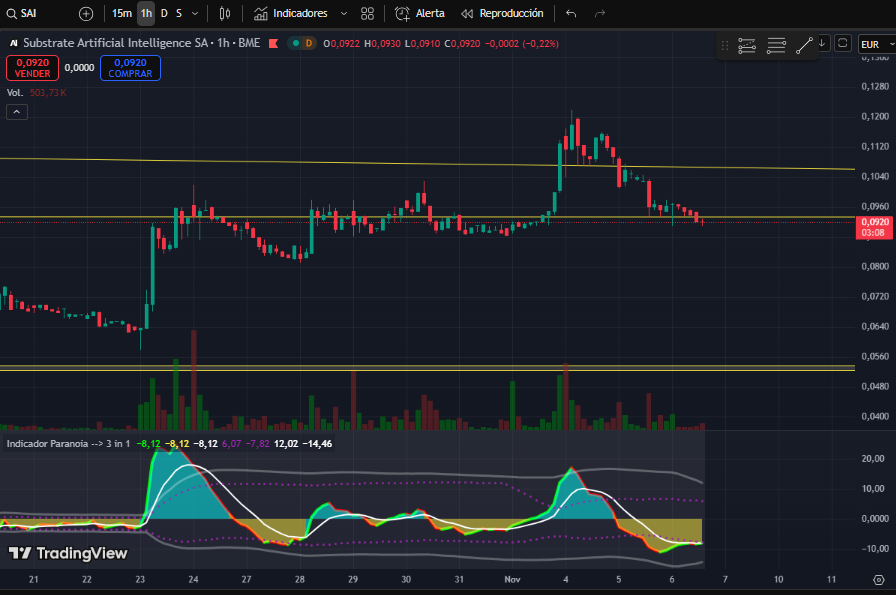
Task: Expand the timeframe interval dropdown arrow
Action: coord(195,14)
